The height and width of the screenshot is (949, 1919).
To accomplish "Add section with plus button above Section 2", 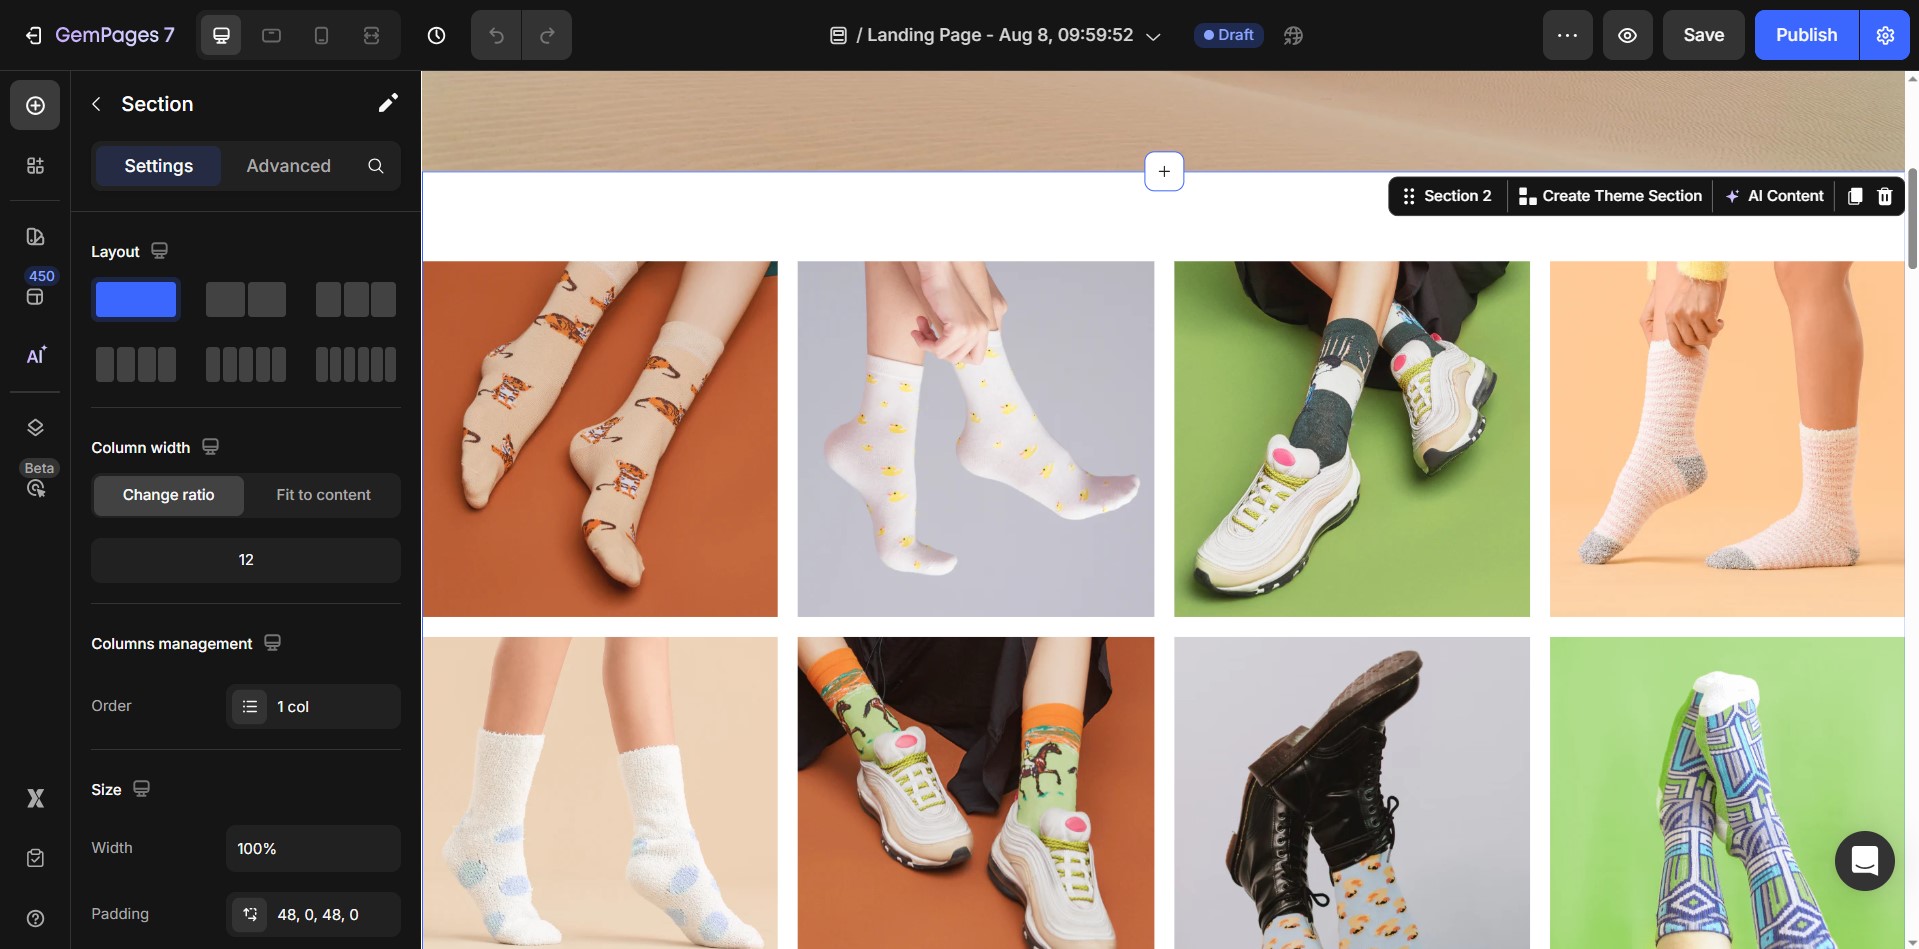I will (x=1164, y=171).
